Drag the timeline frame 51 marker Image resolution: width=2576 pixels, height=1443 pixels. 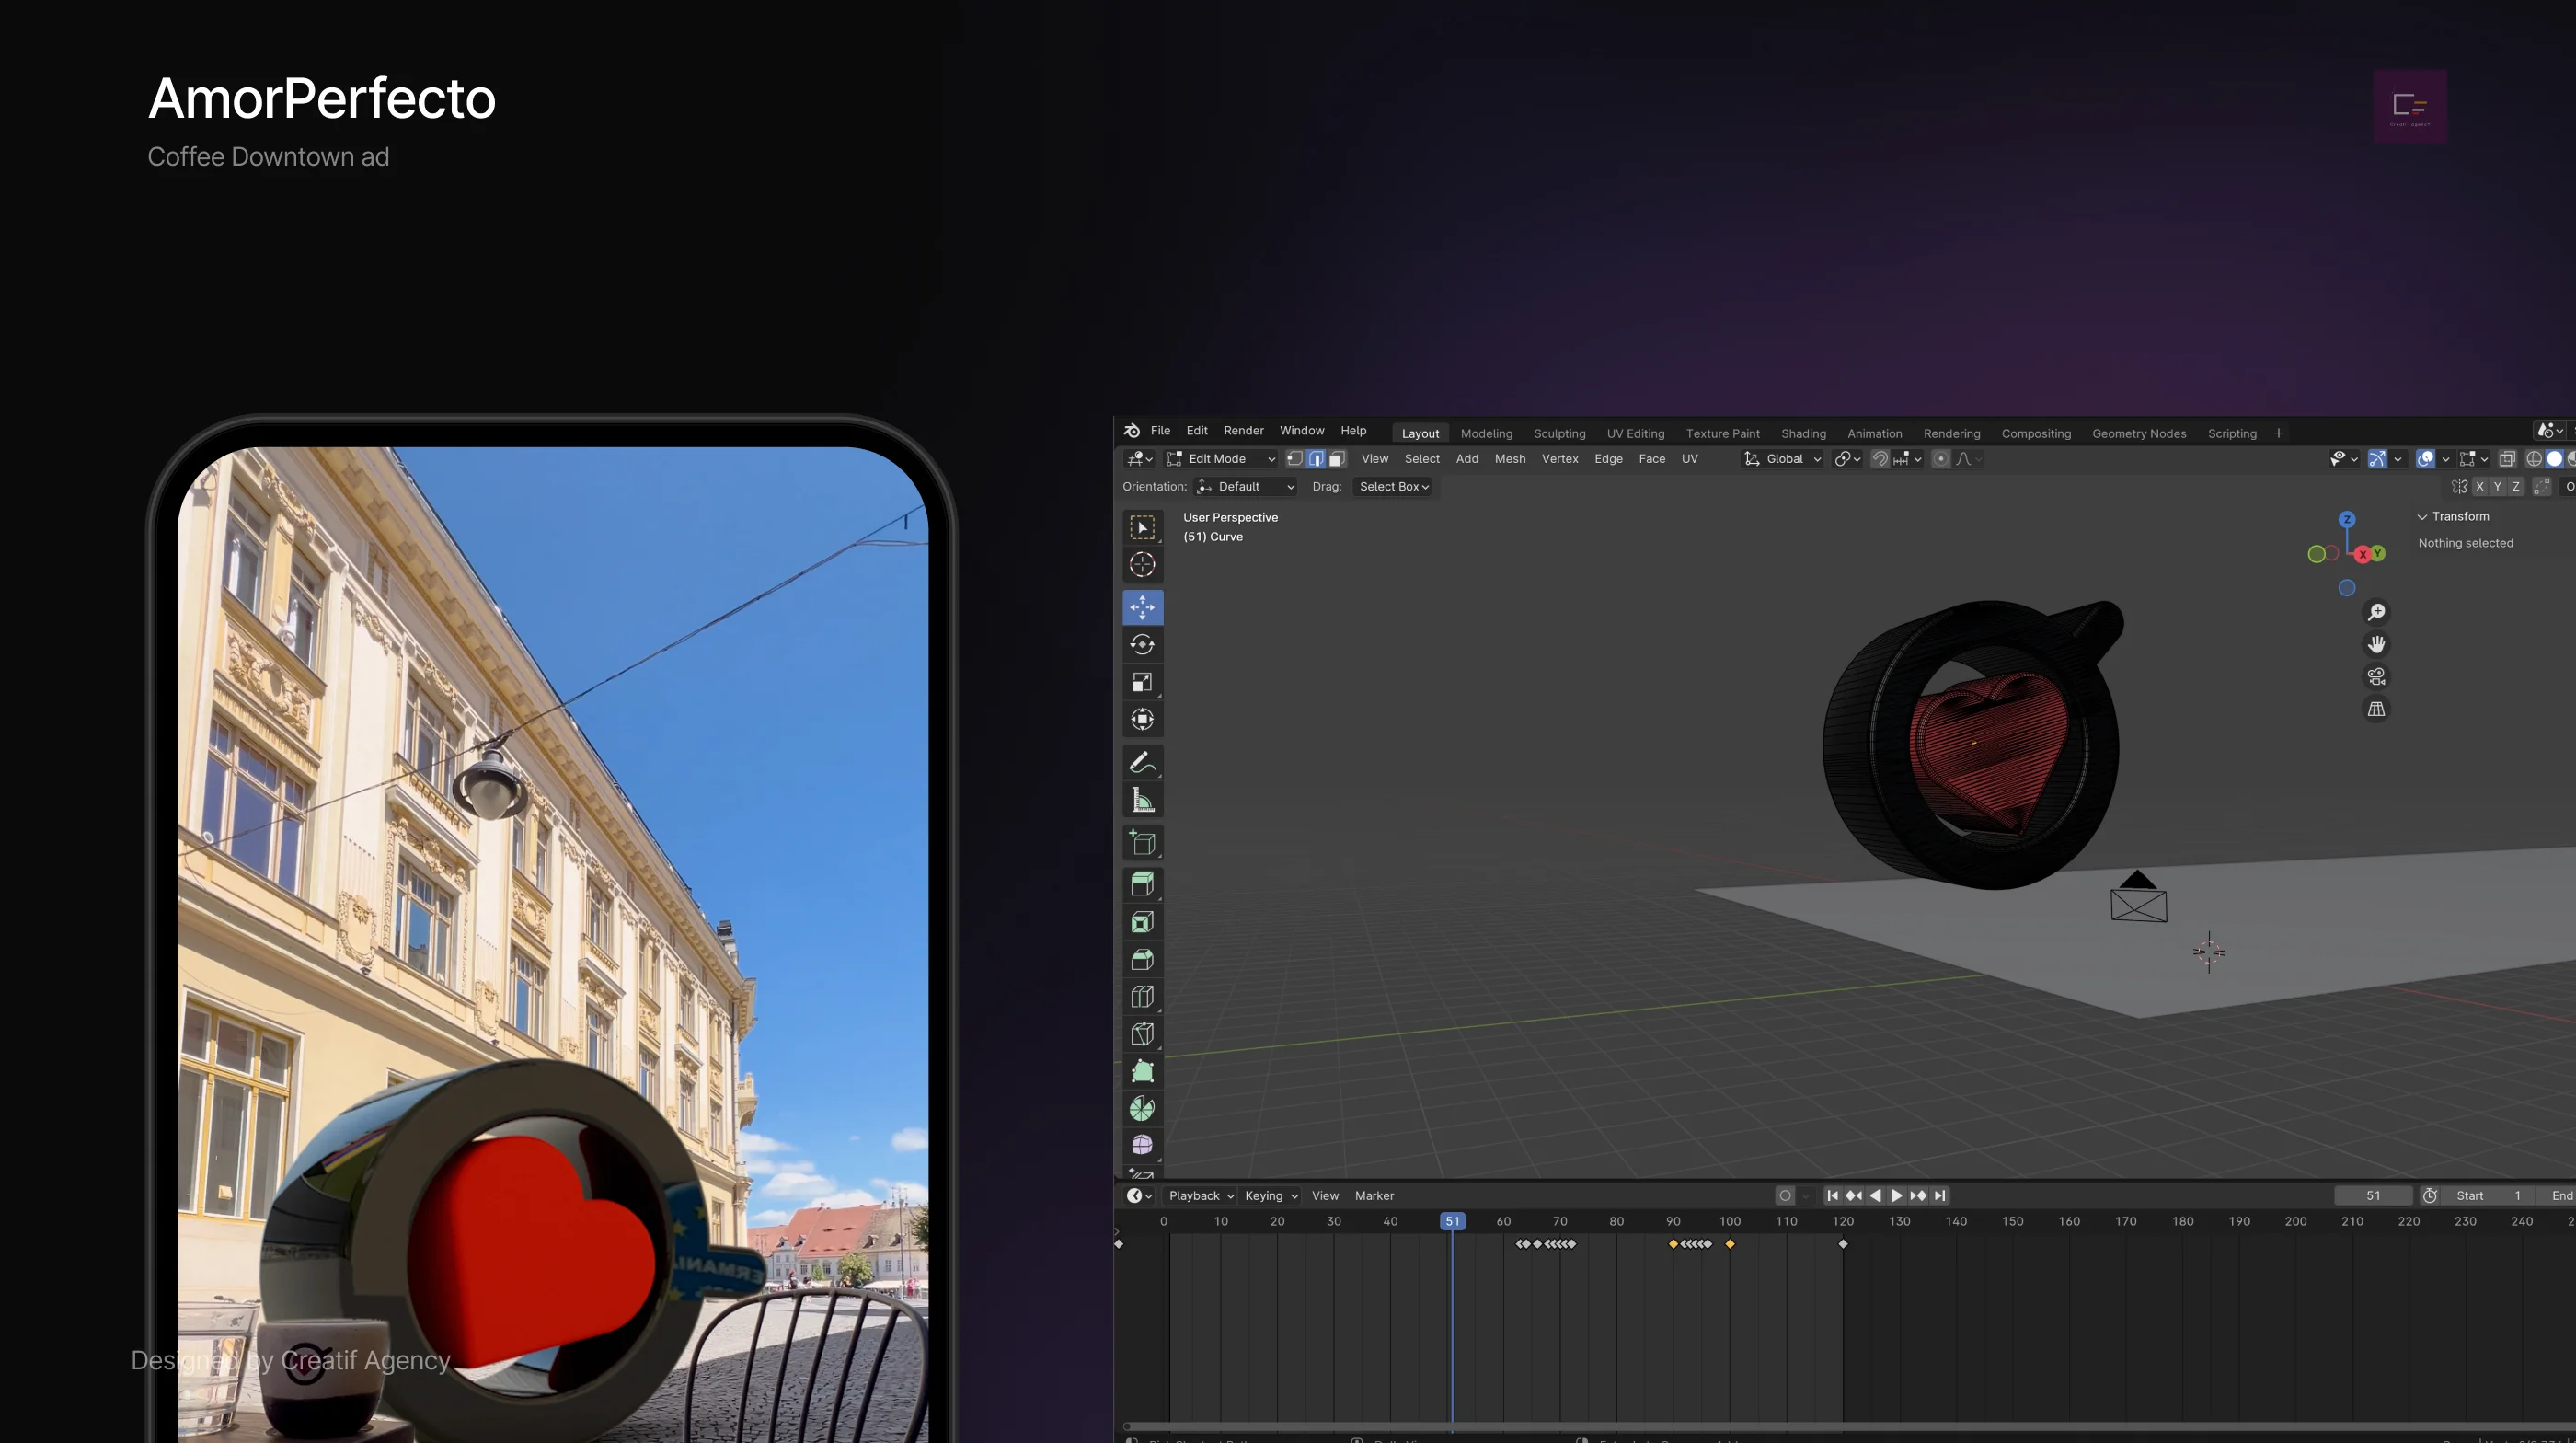pyautogui.click(x=1451, y=1220)
